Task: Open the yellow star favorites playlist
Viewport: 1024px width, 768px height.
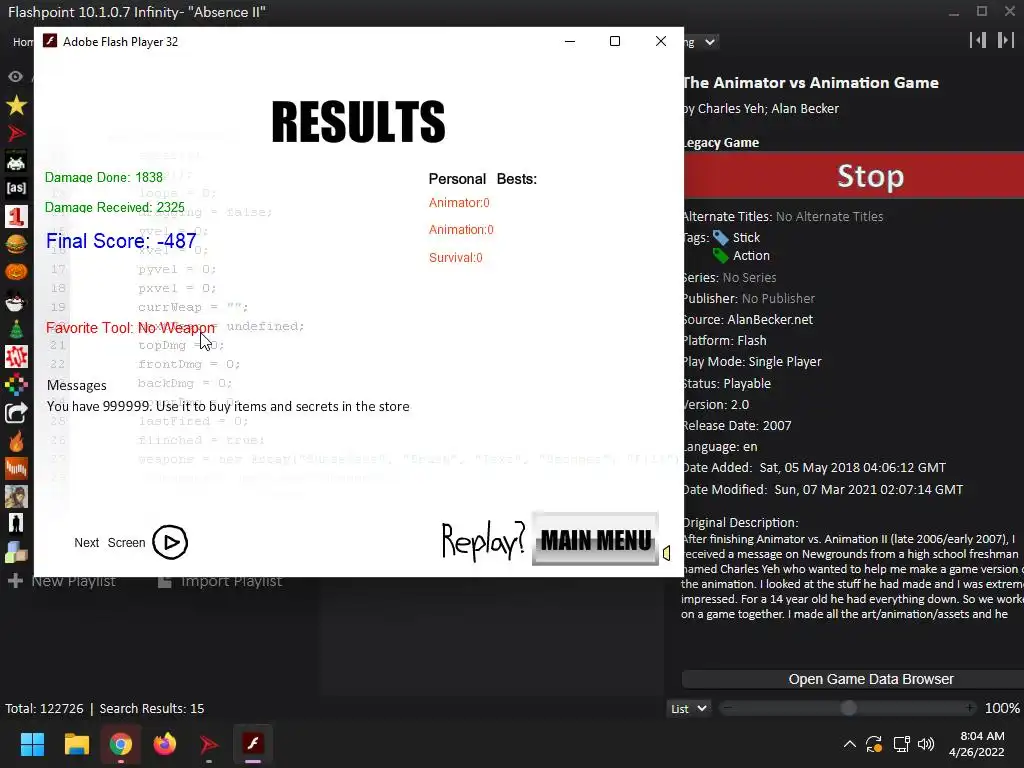Action: click(x=16, y=105)
